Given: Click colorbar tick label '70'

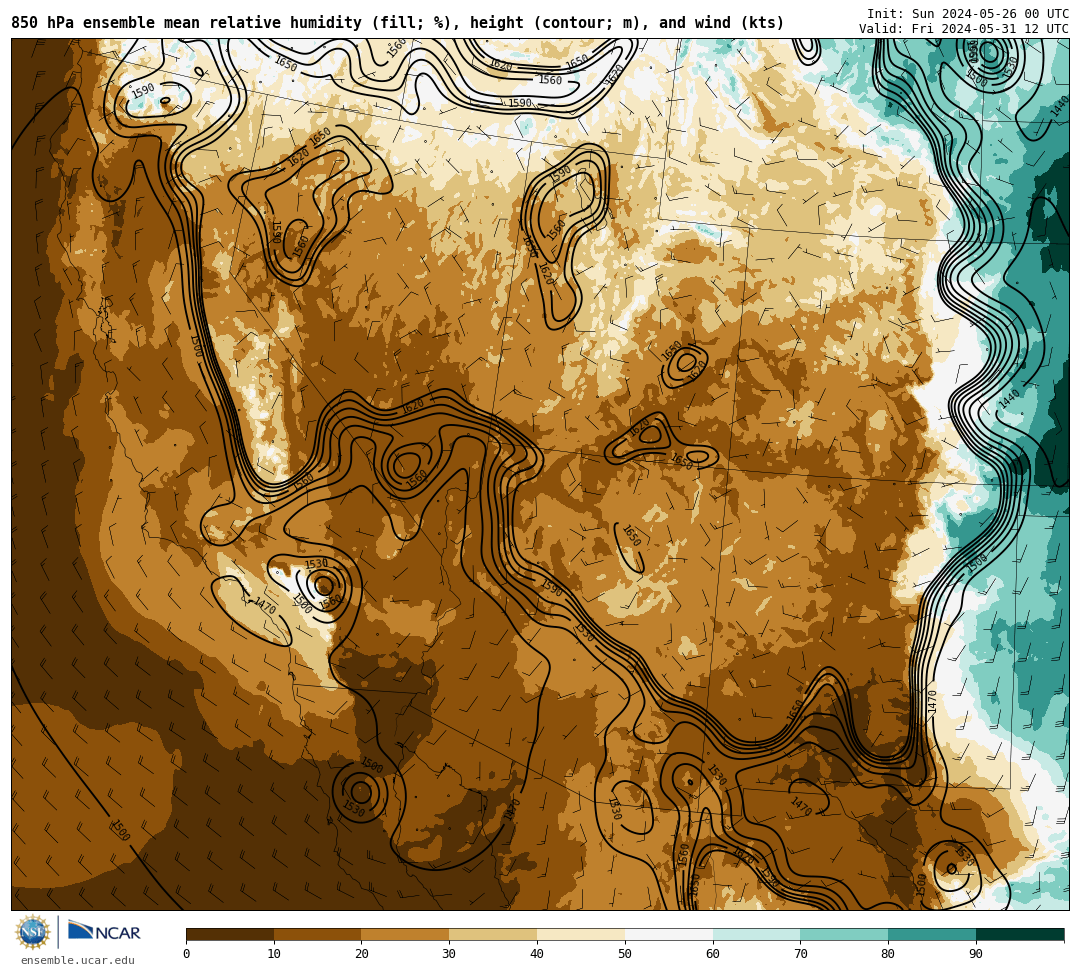Looking at the screenshot, I should point(800,954).
